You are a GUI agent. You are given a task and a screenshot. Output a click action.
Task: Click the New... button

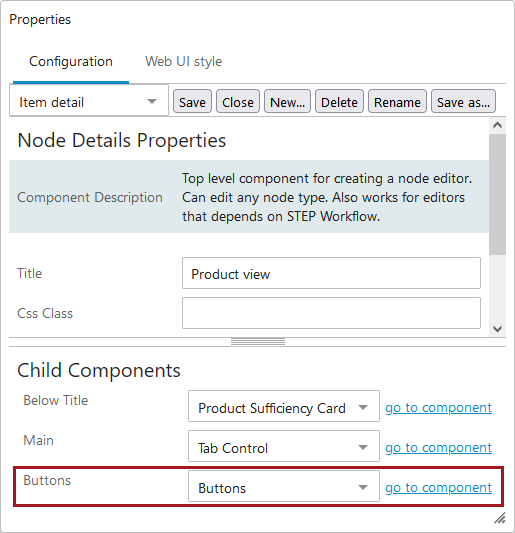tap(287, 101)
